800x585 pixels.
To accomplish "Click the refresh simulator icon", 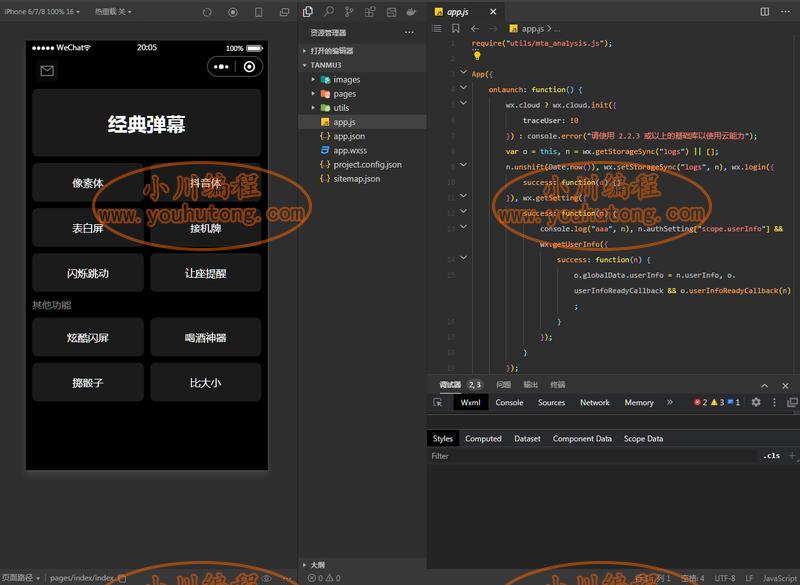I will coord(207,12).
